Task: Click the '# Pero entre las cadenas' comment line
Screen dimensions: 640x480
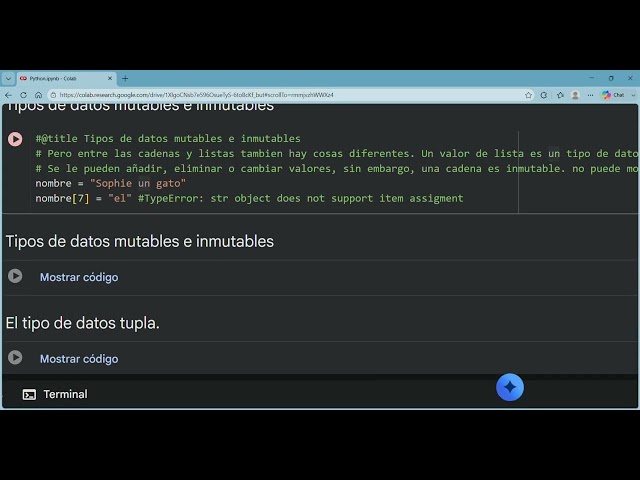Action: tap(336, 153)
